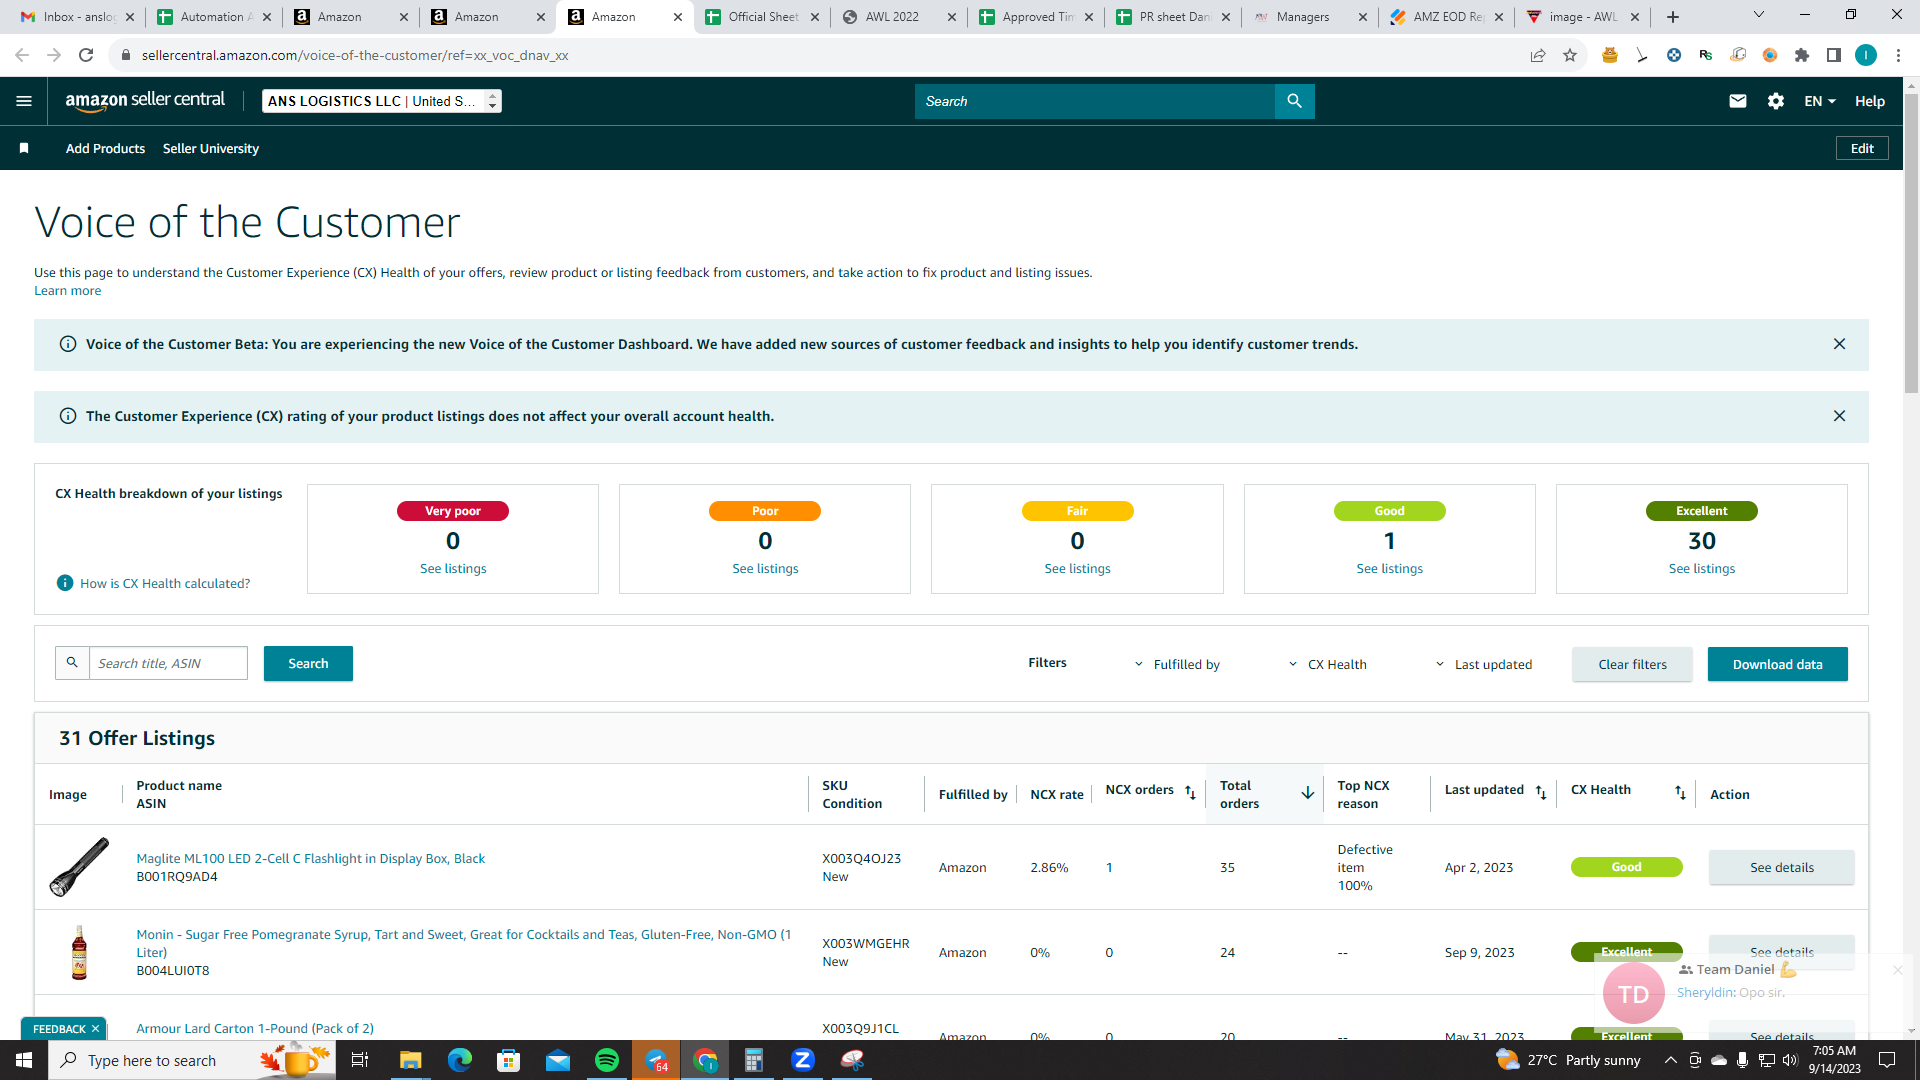
Task: Open the settings gear icon
Action: (1776, 101)
